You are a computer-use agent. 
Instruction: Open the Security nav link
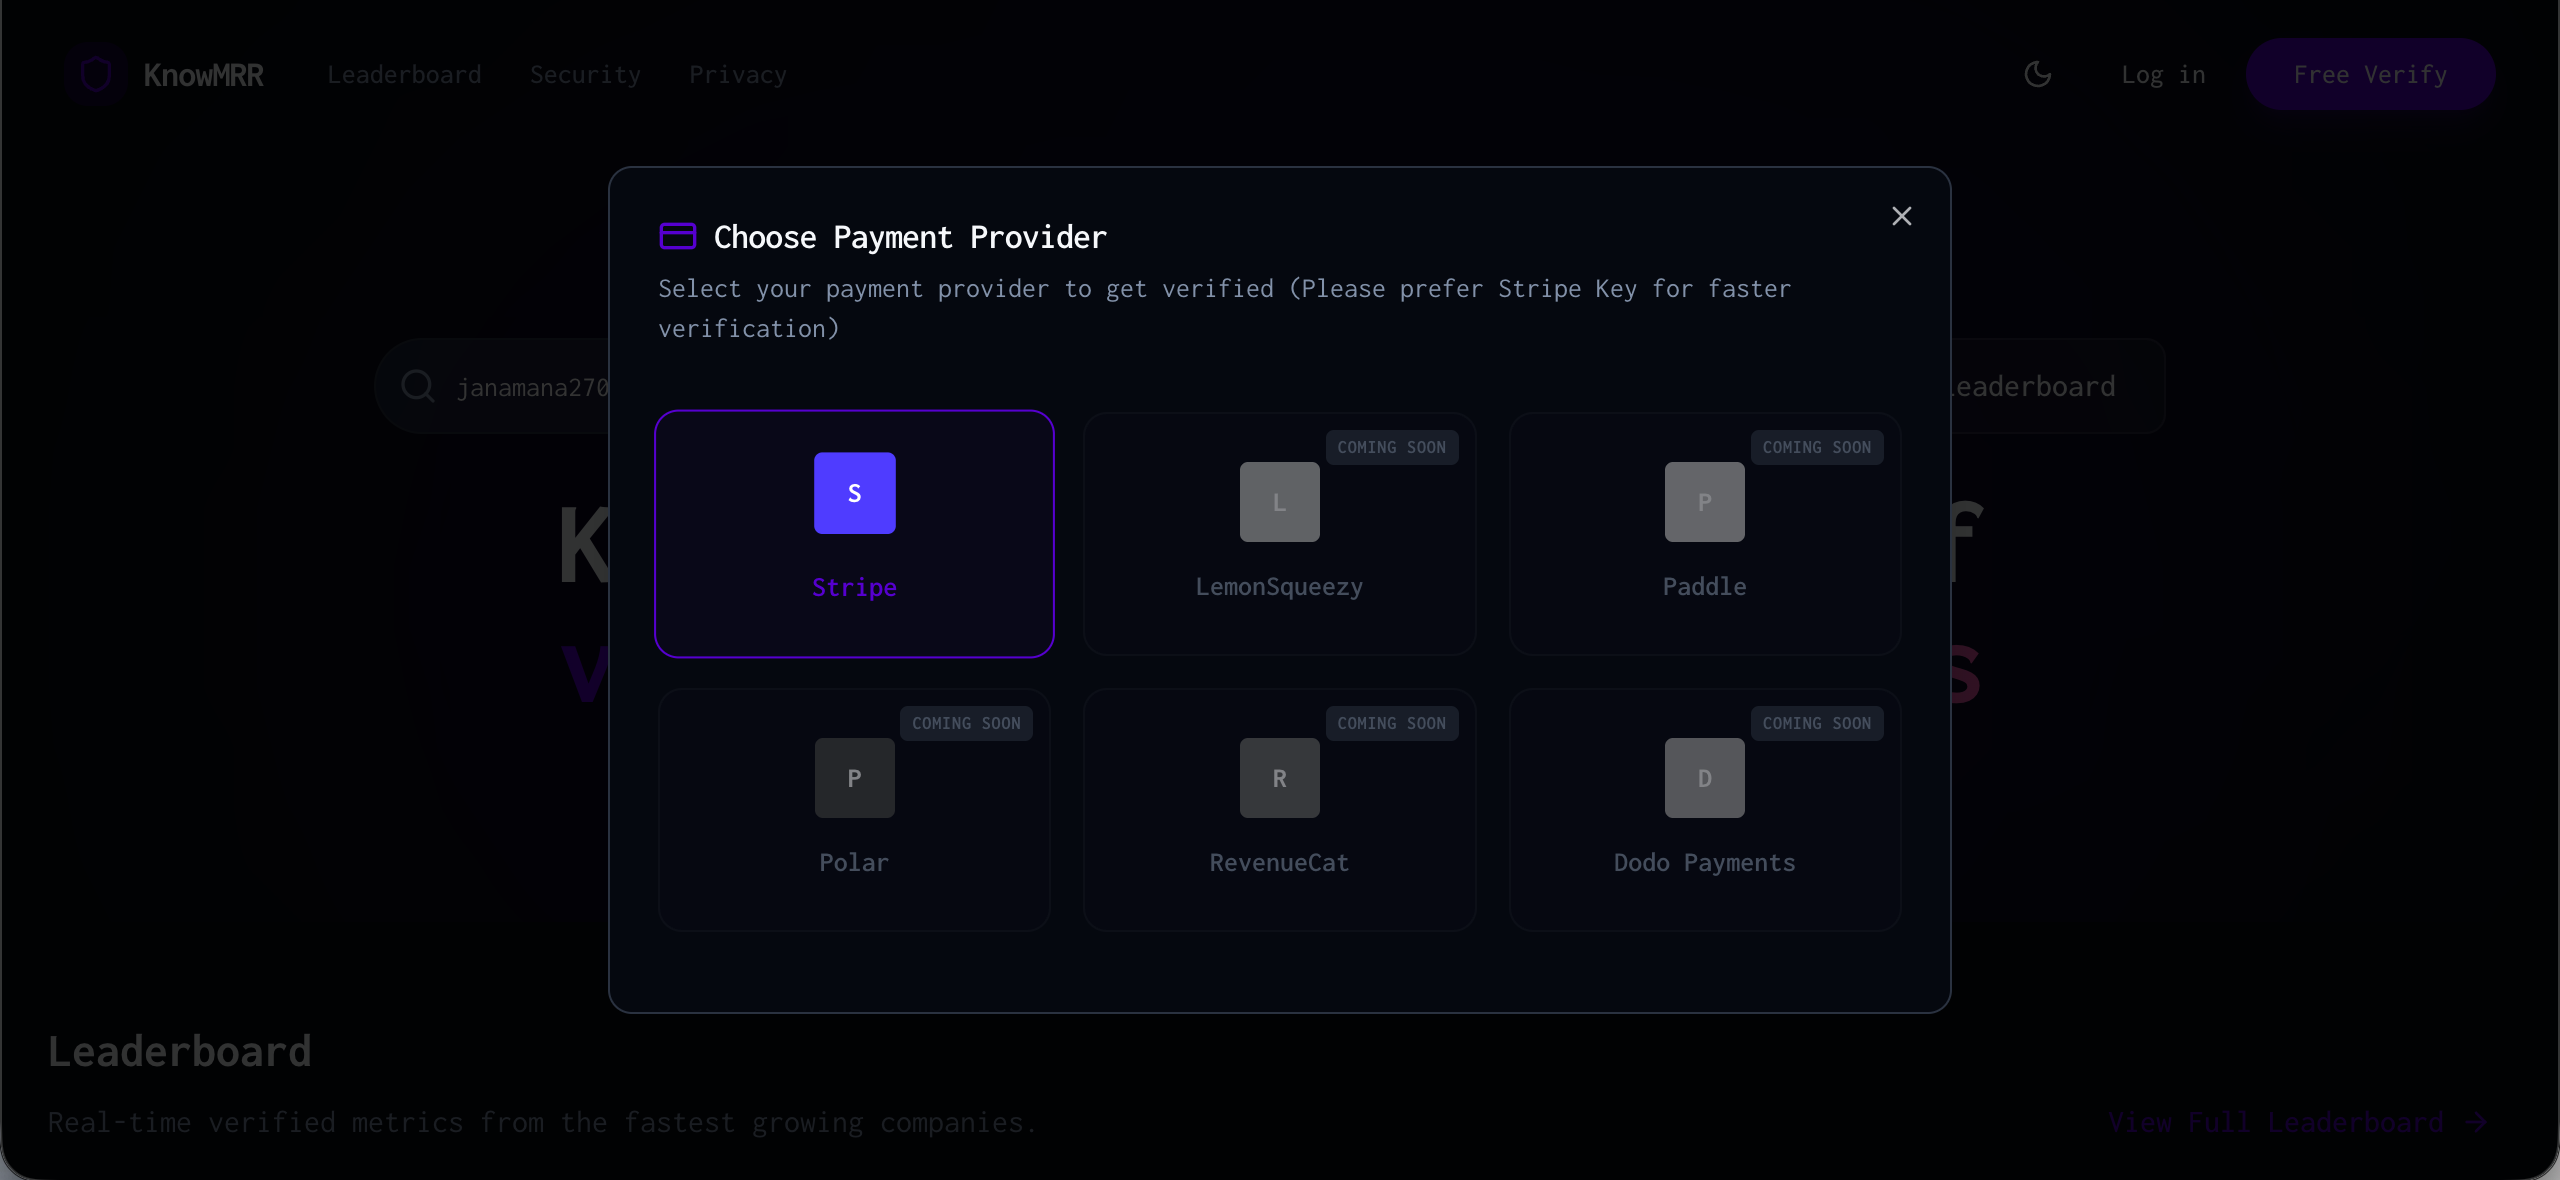(x=585, y=75)
